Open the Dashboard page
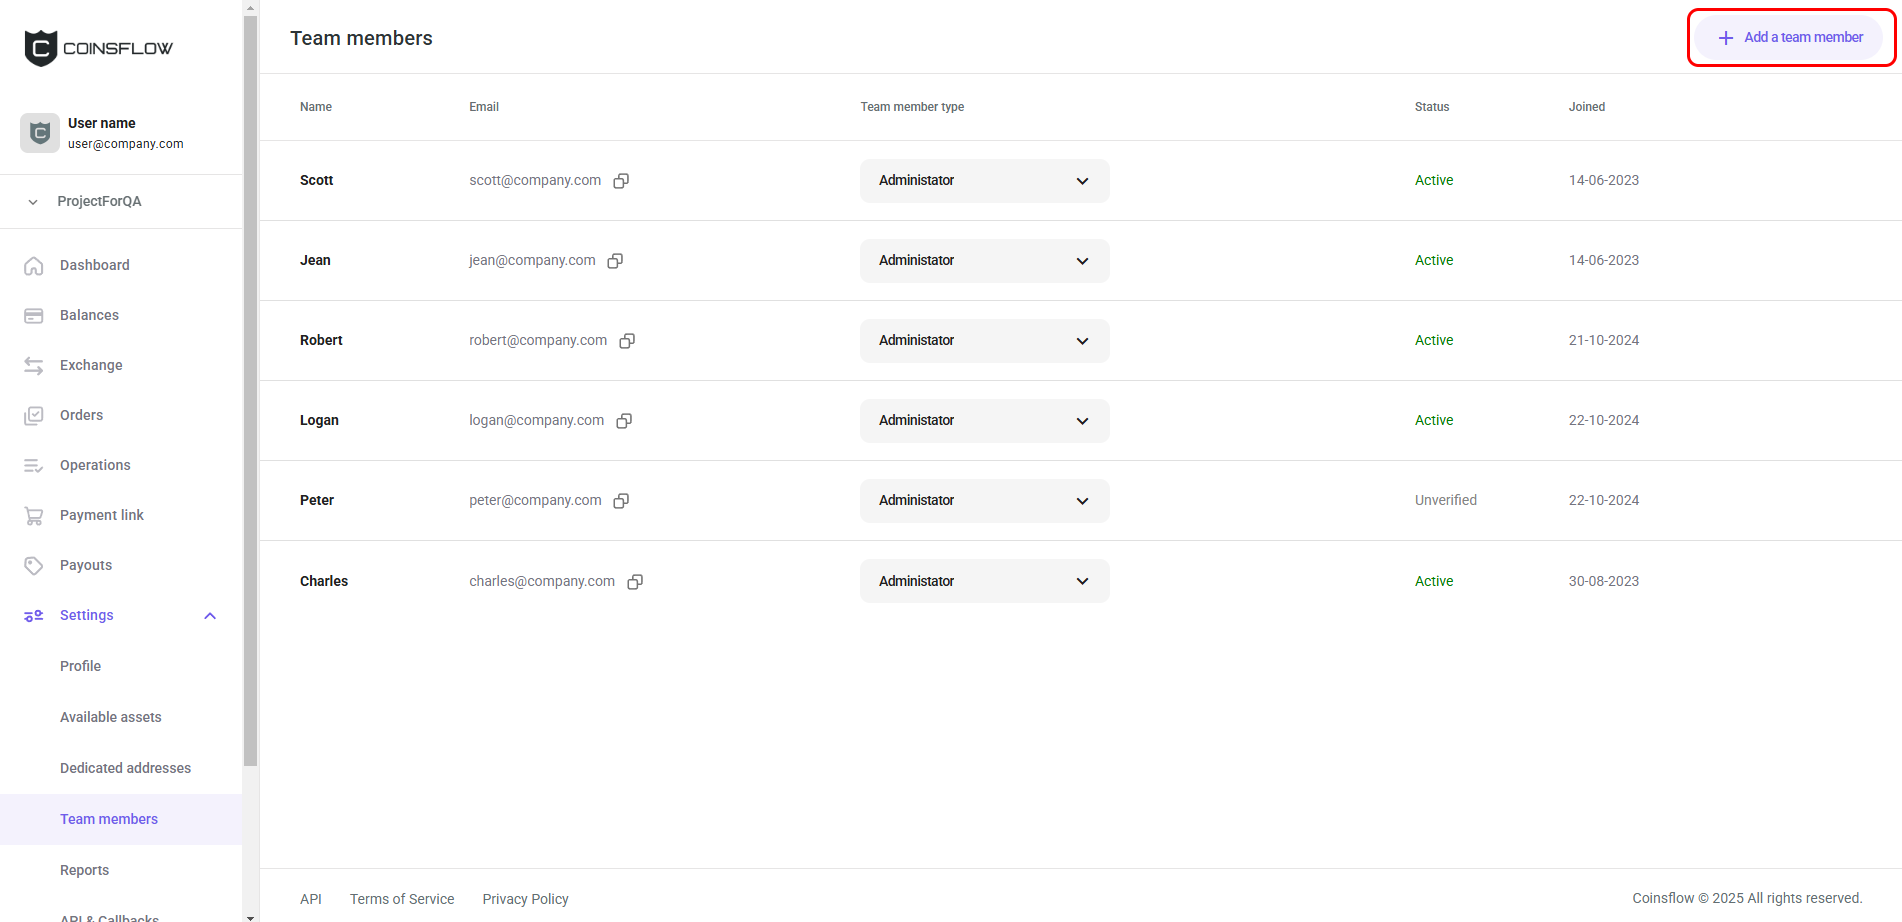 [x=94, y=265]
